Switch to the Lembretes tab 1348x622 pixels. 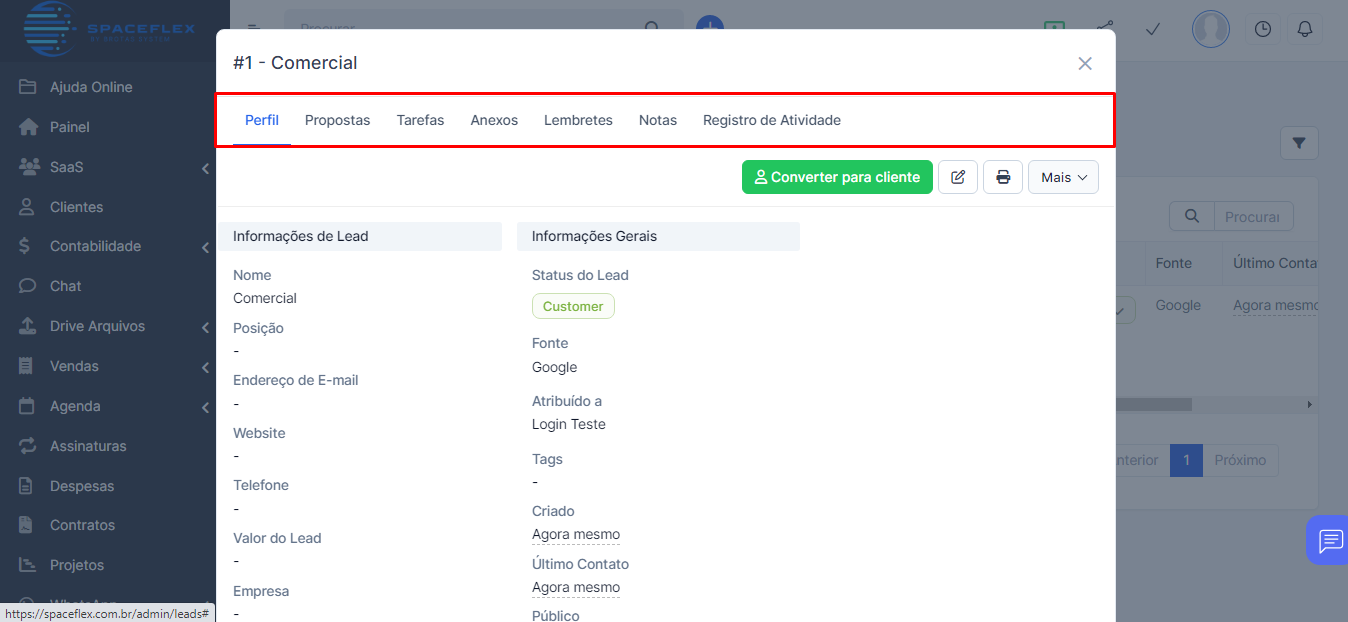tap(578, 120)
